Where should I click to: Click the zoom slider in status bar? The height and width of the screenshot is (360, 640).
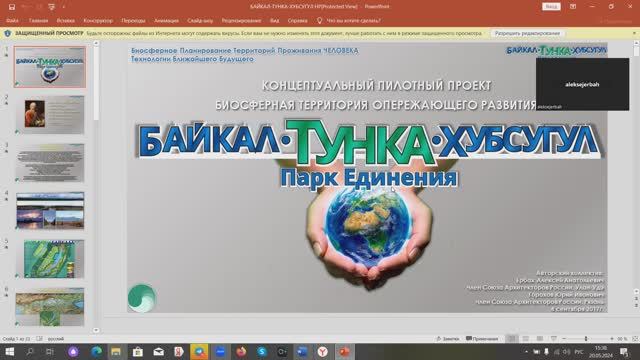(x=586, y=339)
